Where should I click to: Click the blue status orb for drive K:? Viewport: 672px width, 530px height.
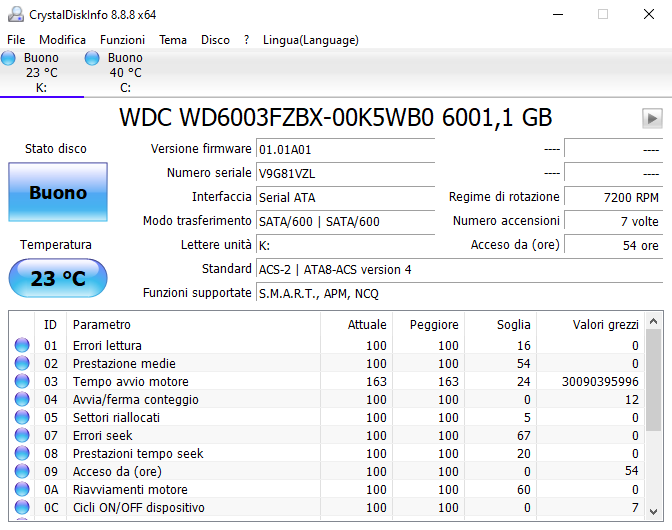(x=8, y=58)
